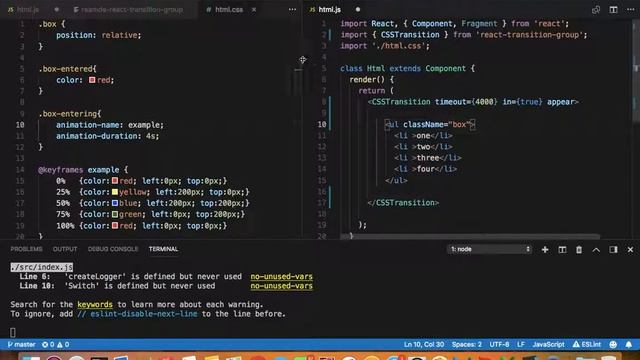Viewport: 640px width, 360px height.
Task: Maximize the panel with chevron up
Action: [x=596, y=249]
